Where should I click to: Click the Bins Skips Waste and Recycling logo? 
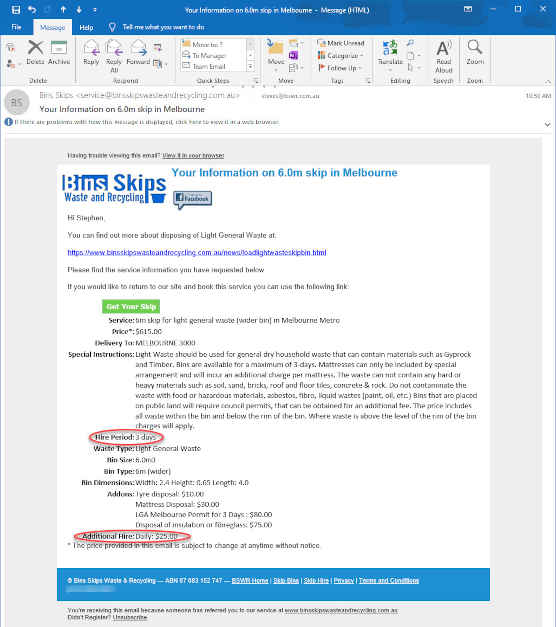pos(114,188)
